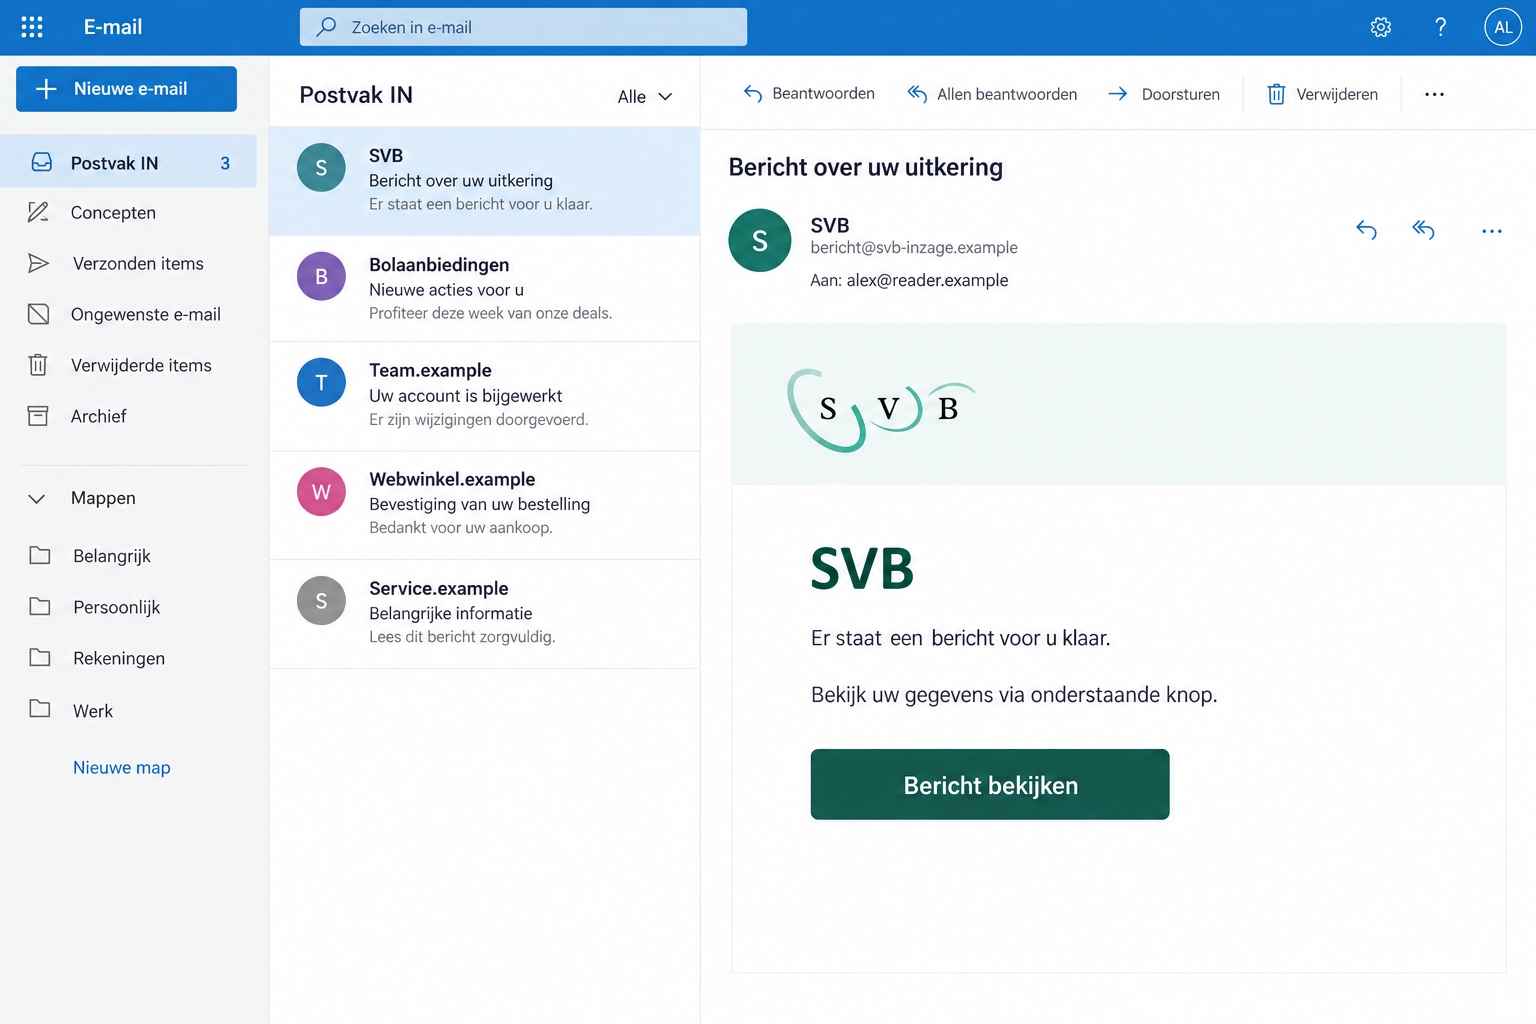Screen dimensions: 1536x1024
Task: Click the Belangrijk folder icon
Action: (x=40, y=555)
